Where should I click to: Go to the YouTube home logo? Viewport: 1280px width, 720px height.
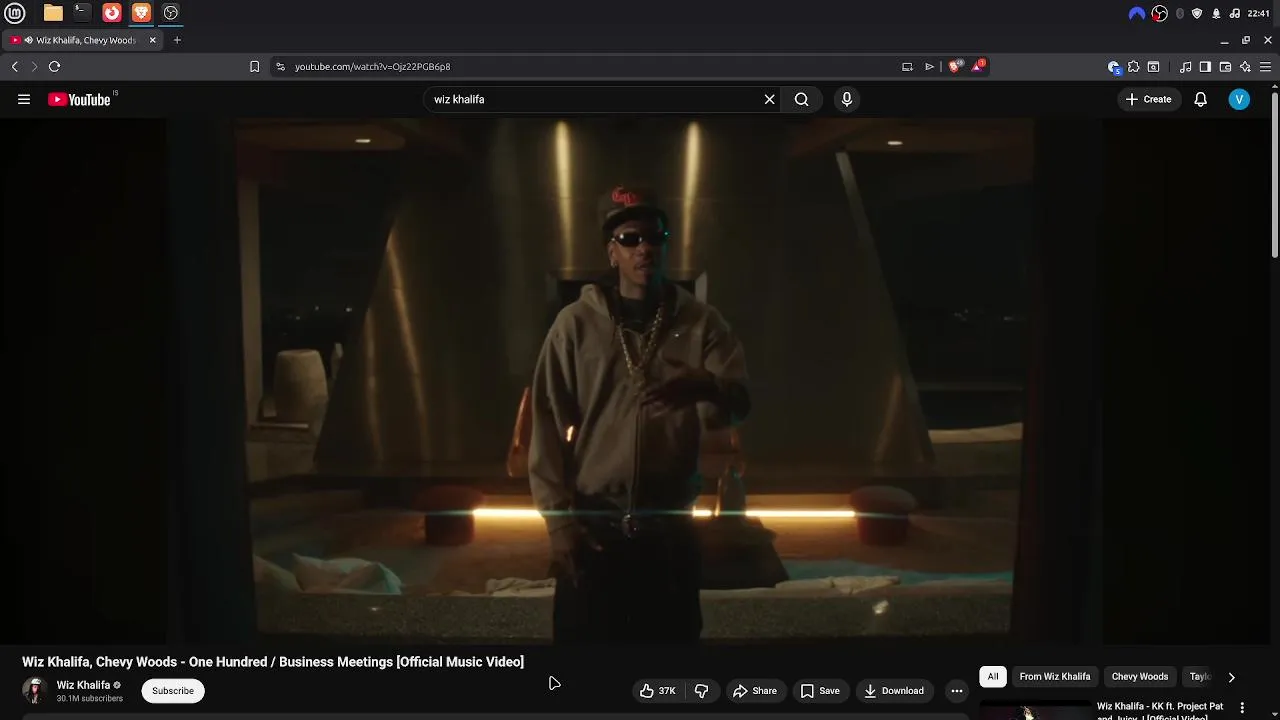[79, 99]
